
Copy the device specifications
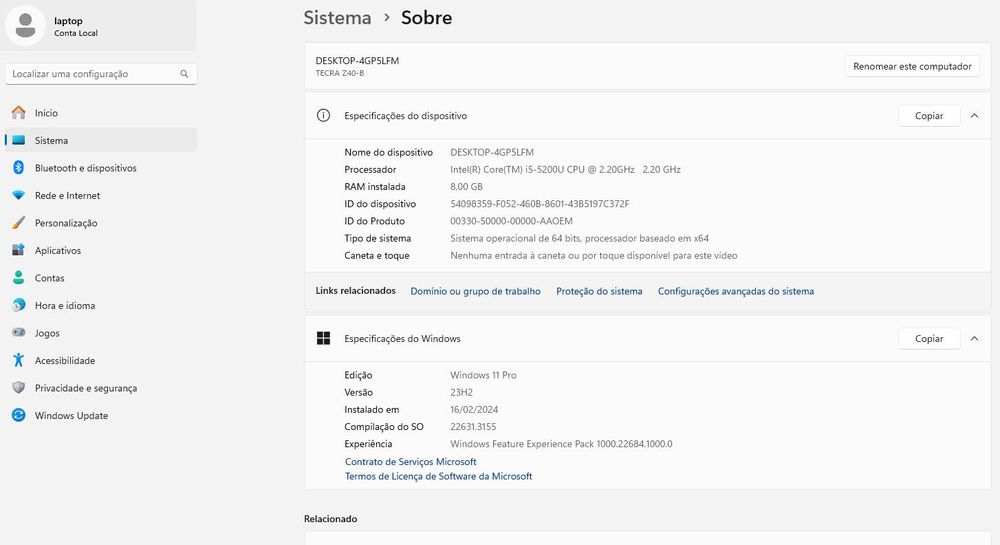pos(929,115)
